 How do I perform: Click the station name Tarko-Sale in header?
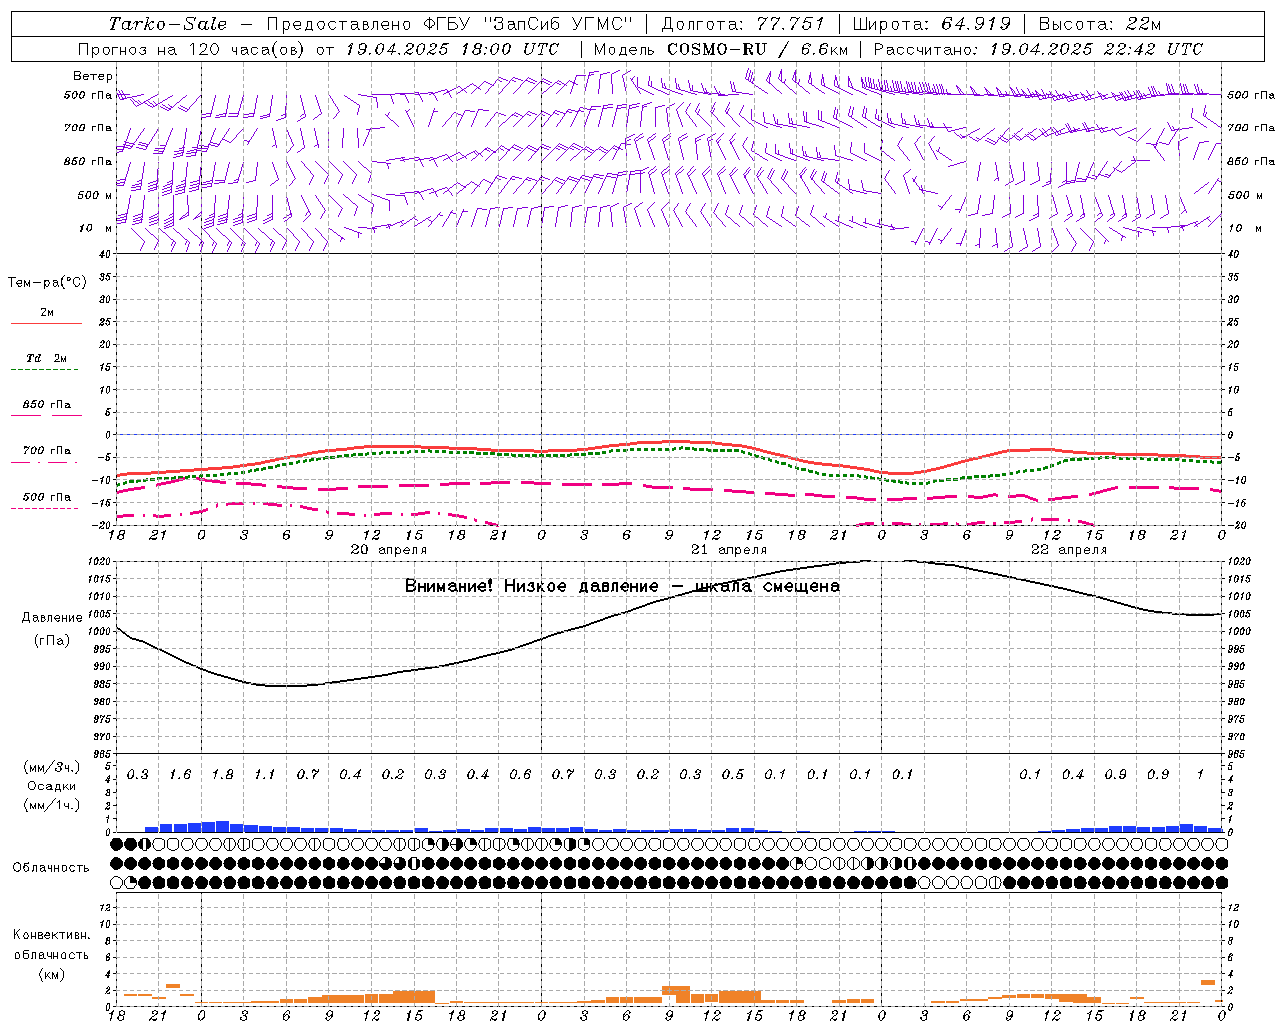[168, 24]
